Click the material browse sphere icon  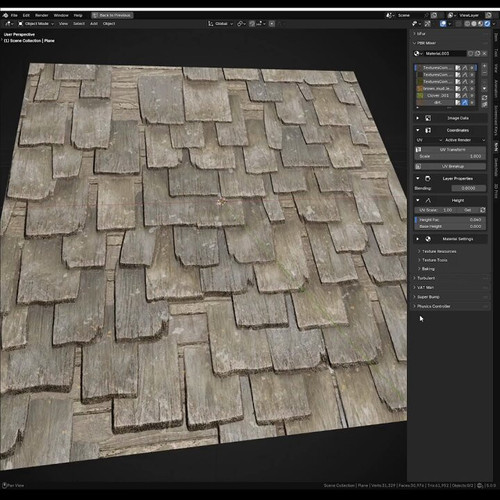coord(417,53)
